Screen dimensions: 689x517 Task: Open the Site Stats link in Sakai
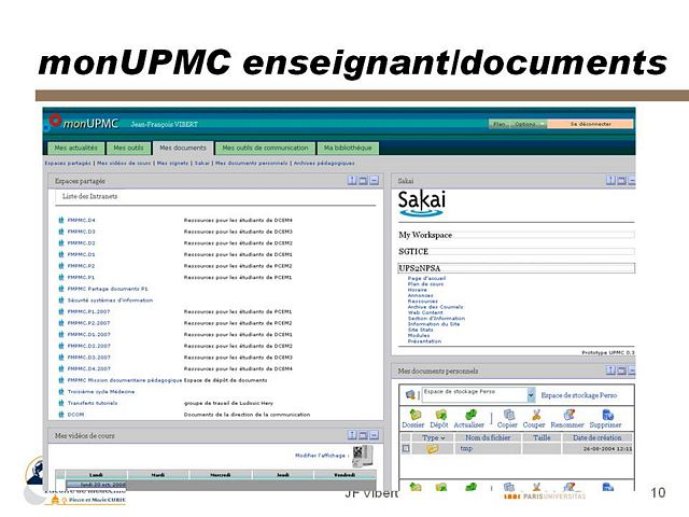pyautogui.click(x=421, y=330)
